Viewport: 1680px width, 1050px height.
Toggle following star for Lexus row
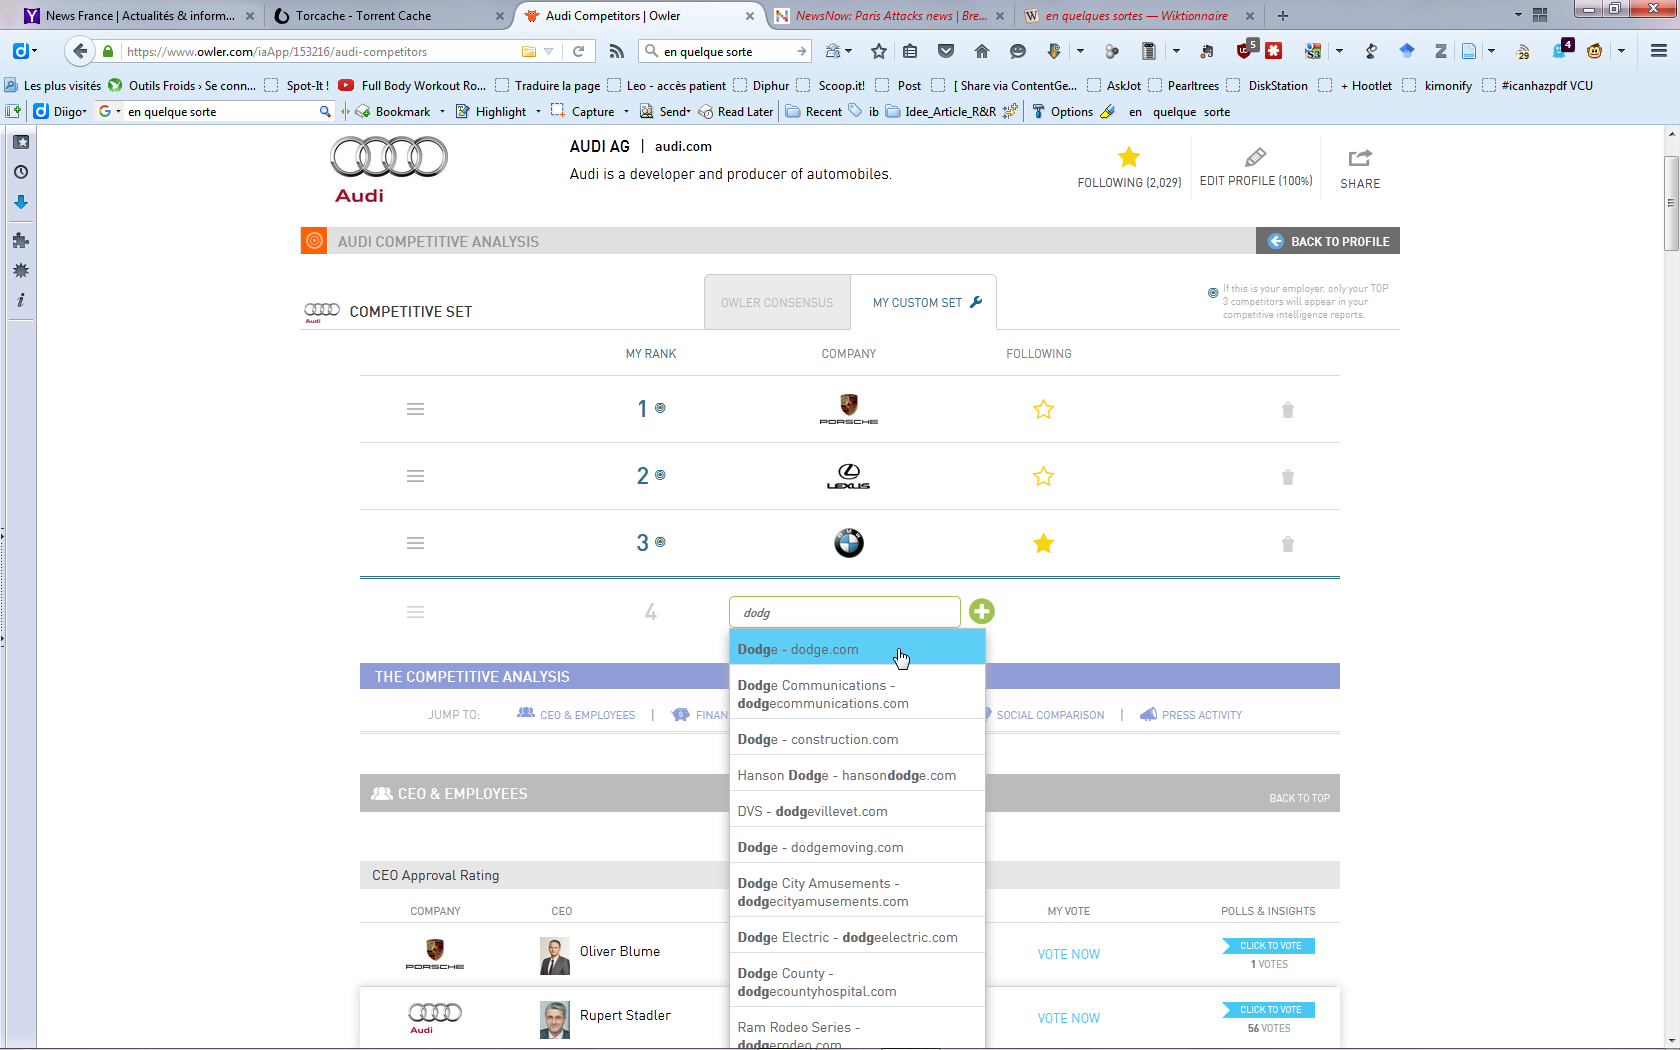pyautogui.click(x=1043, y=476)
